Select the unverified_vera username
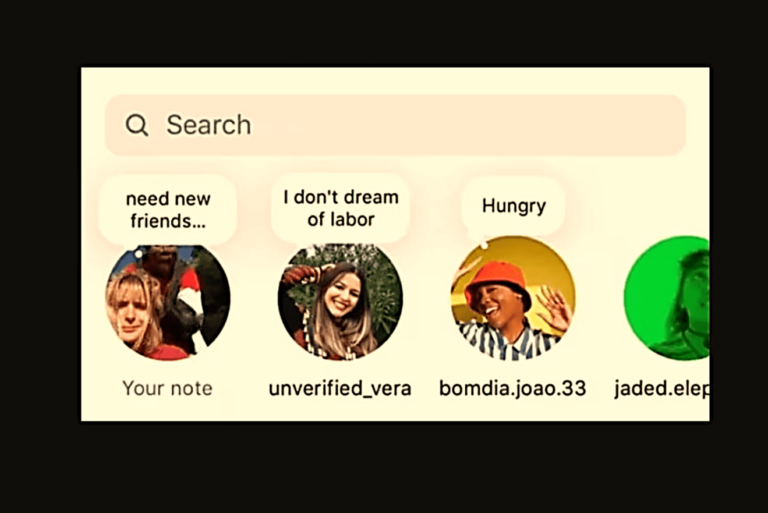 (340, 388)
